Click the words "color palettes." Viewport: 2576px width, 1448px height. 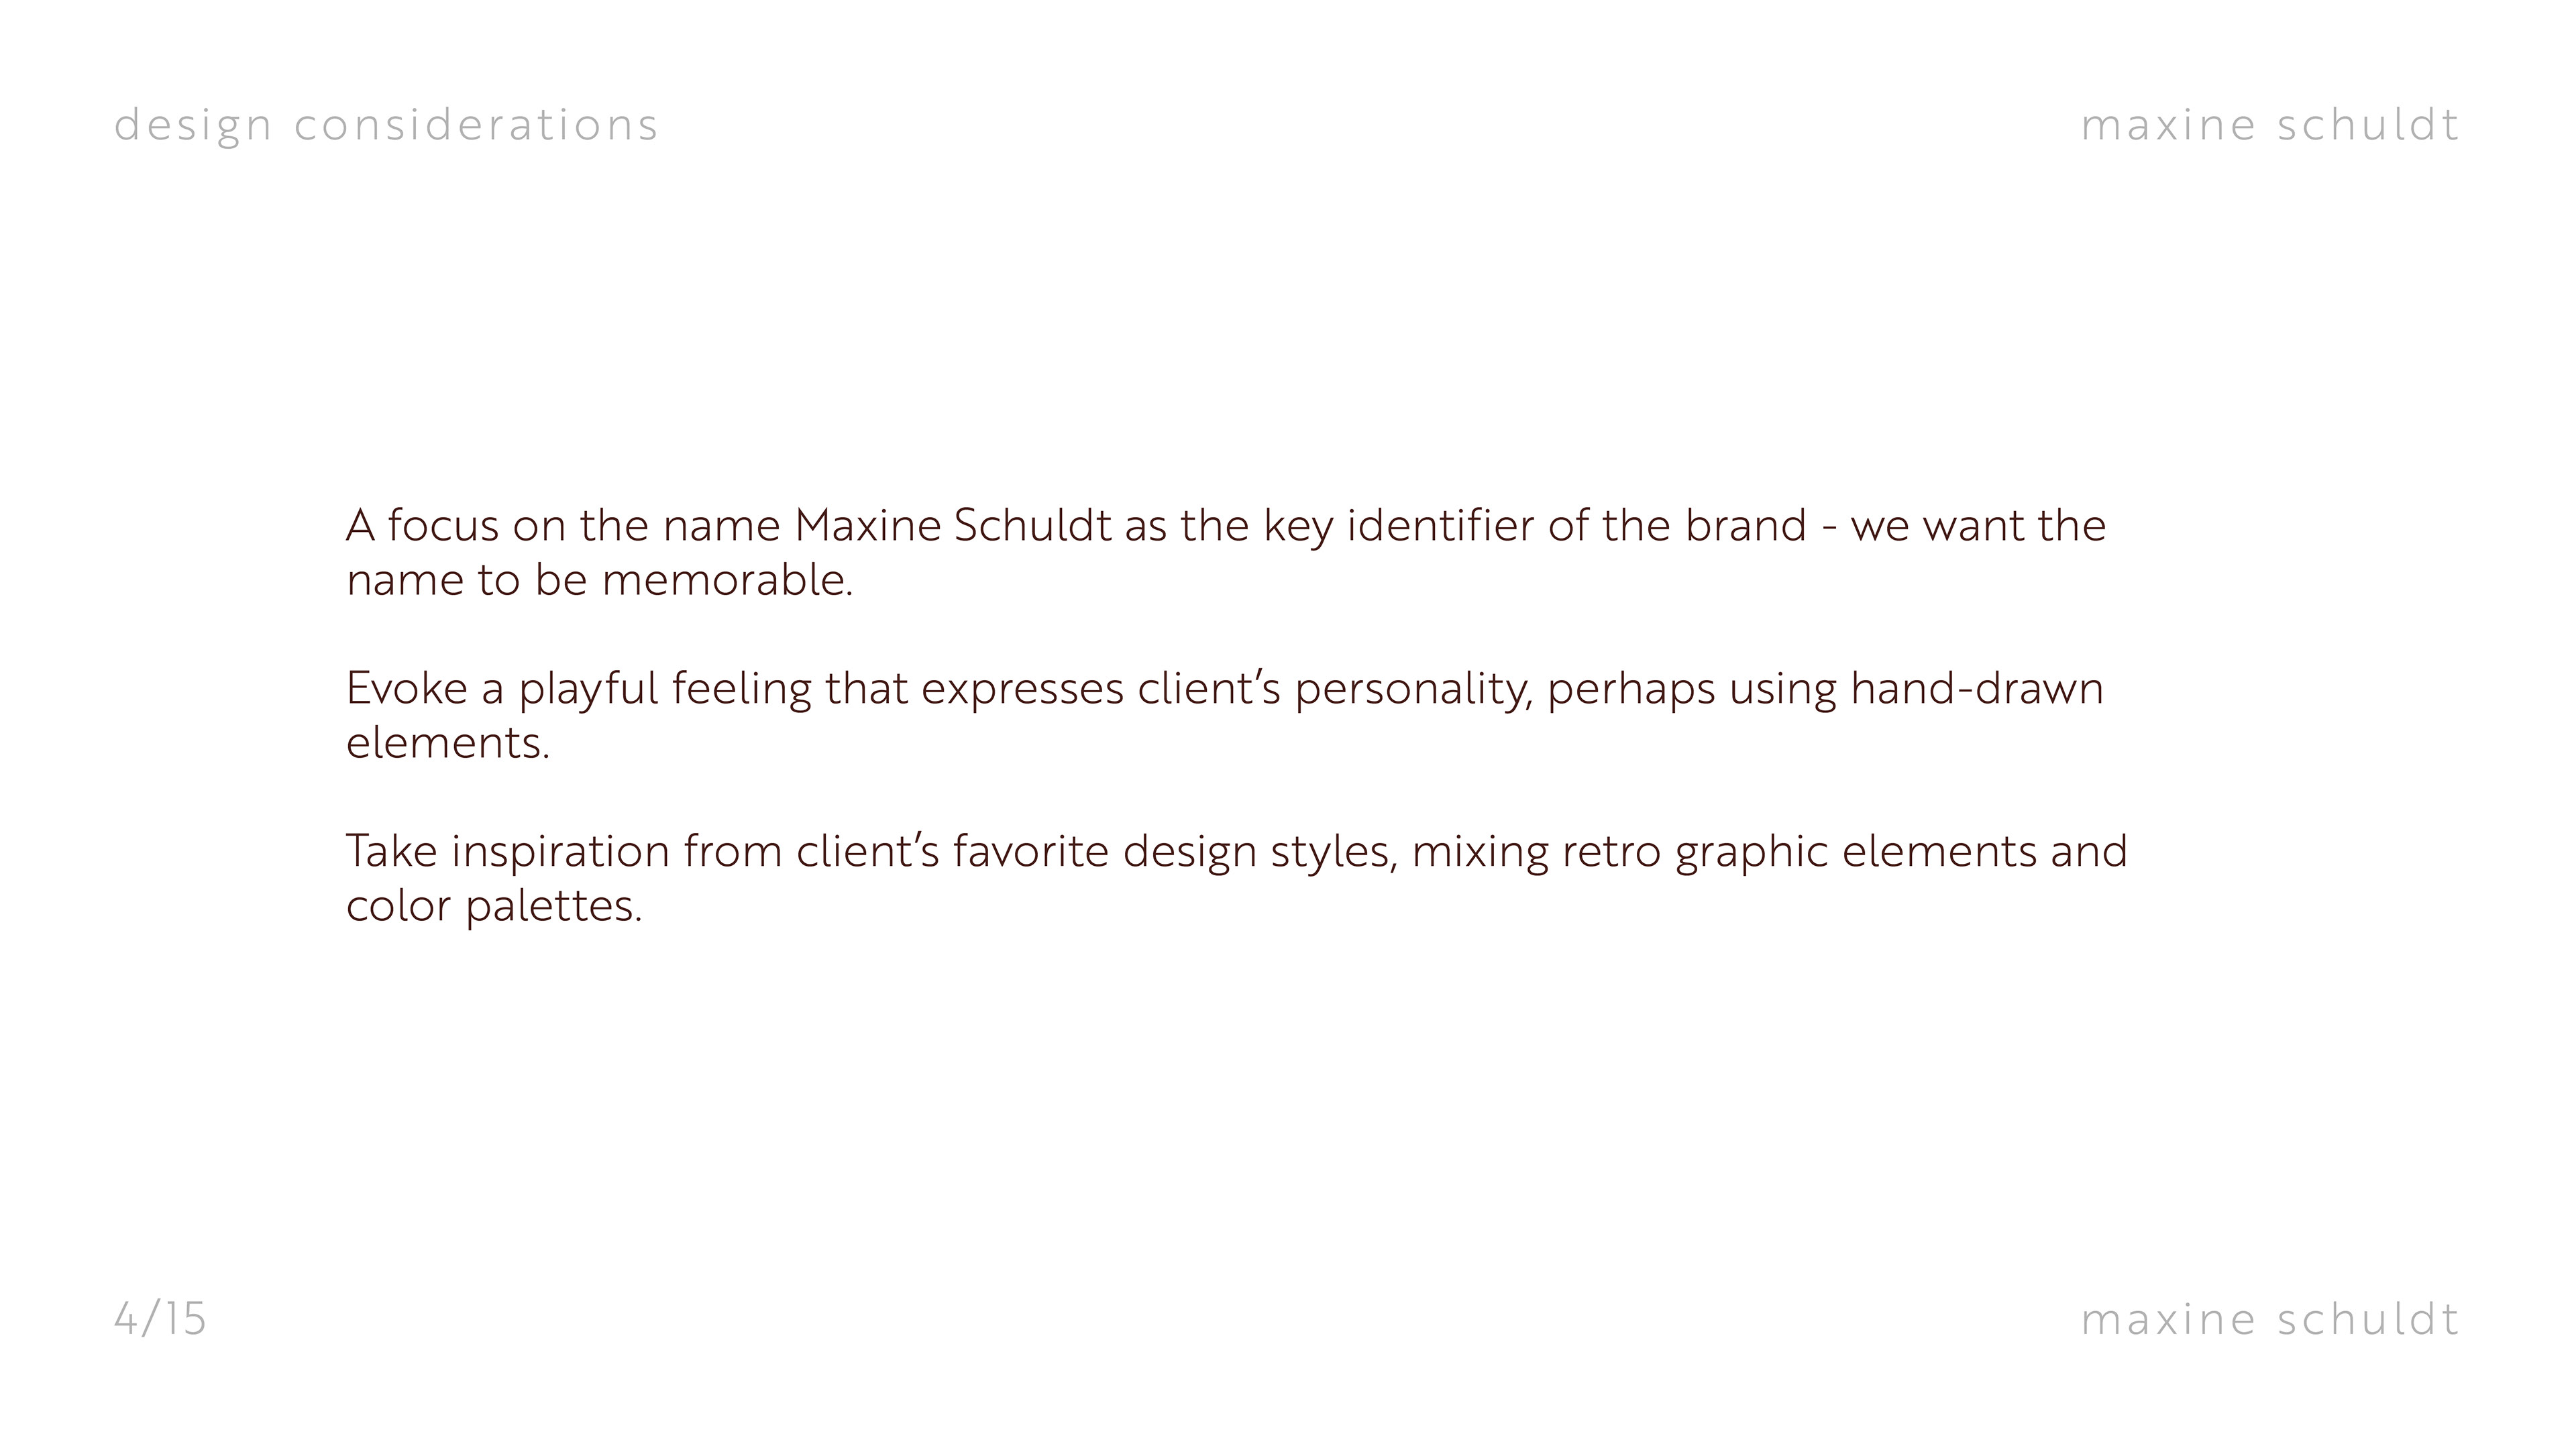tap(494, 906)
